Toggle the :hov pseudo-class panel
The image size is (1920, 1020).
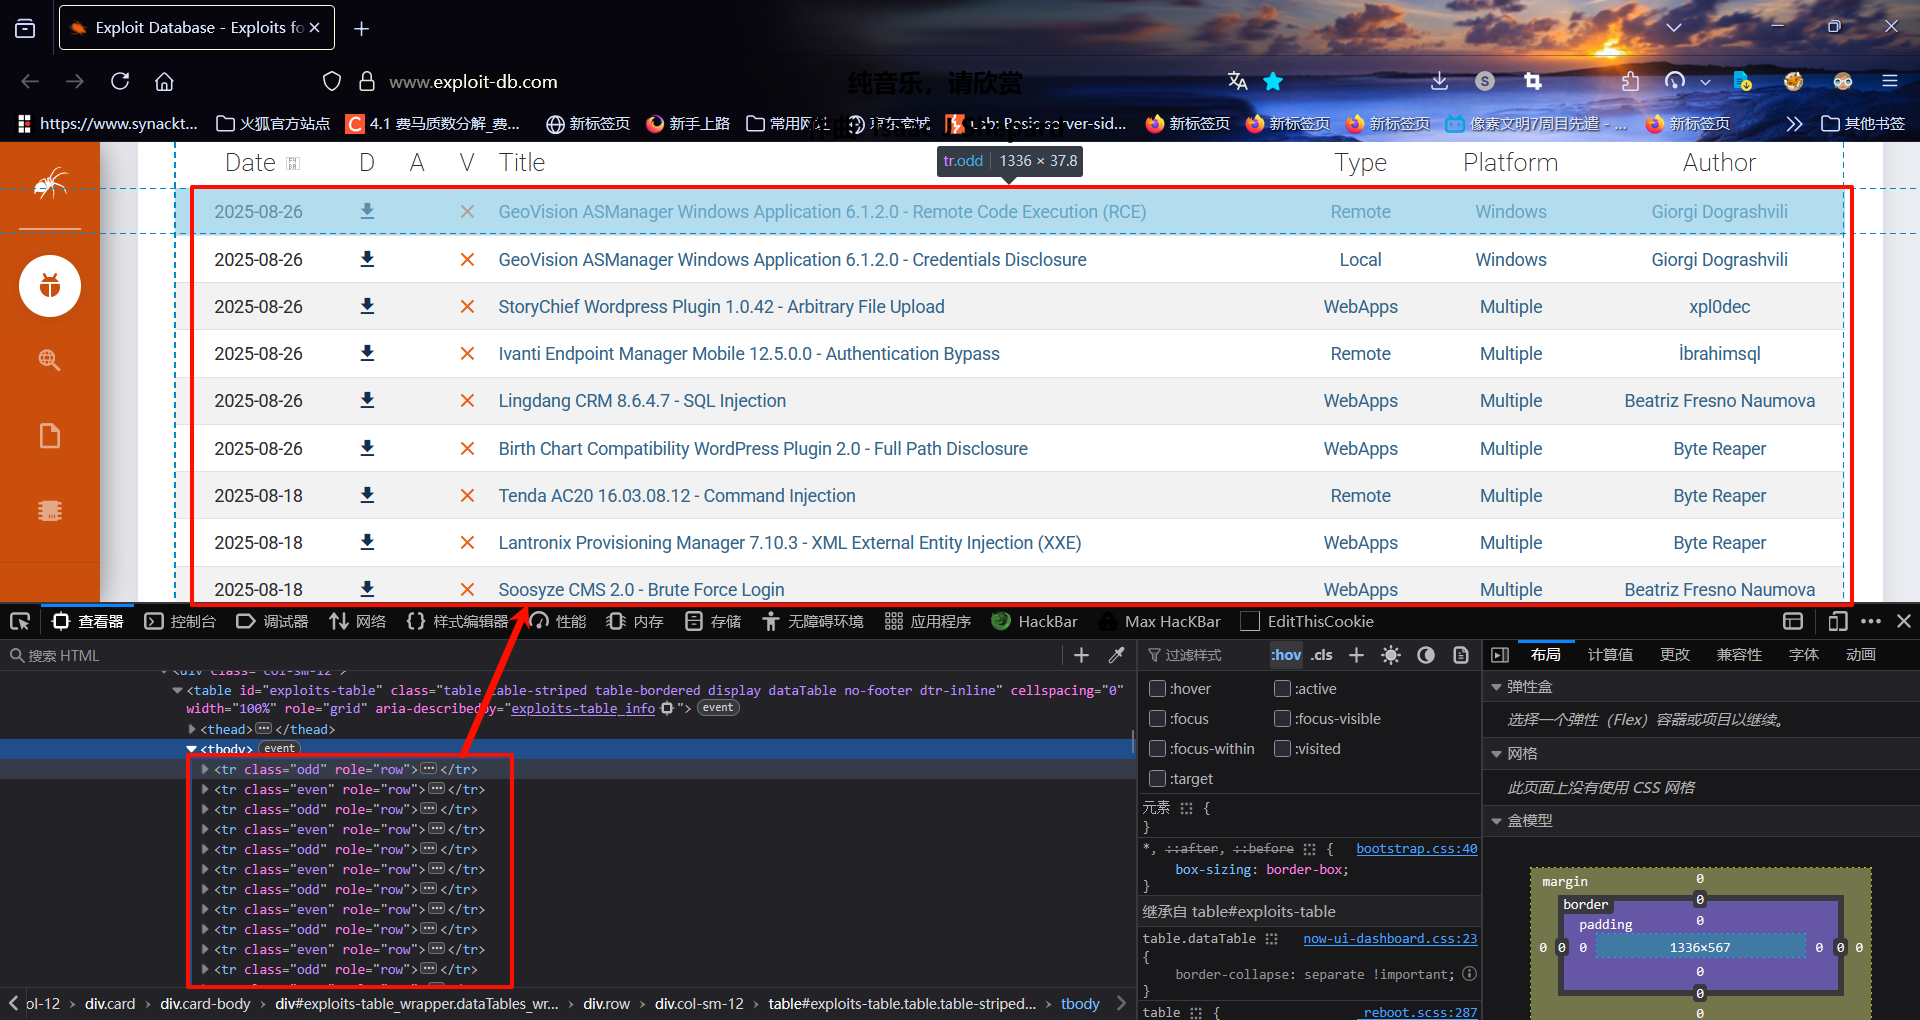1286,655
